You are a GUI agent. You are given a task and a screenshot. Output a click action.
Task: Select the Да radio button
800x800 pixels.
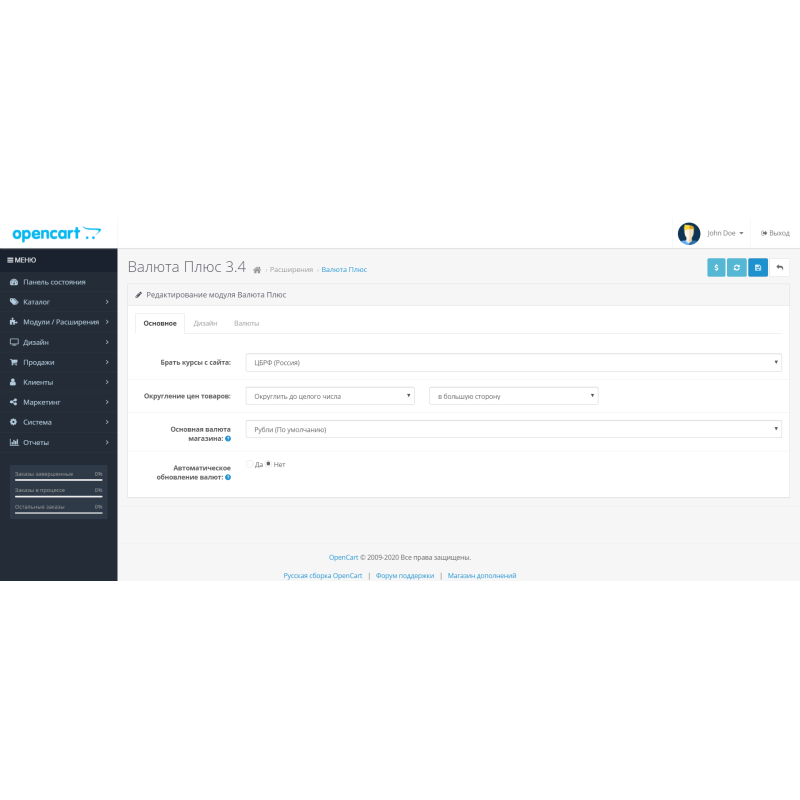249,464
